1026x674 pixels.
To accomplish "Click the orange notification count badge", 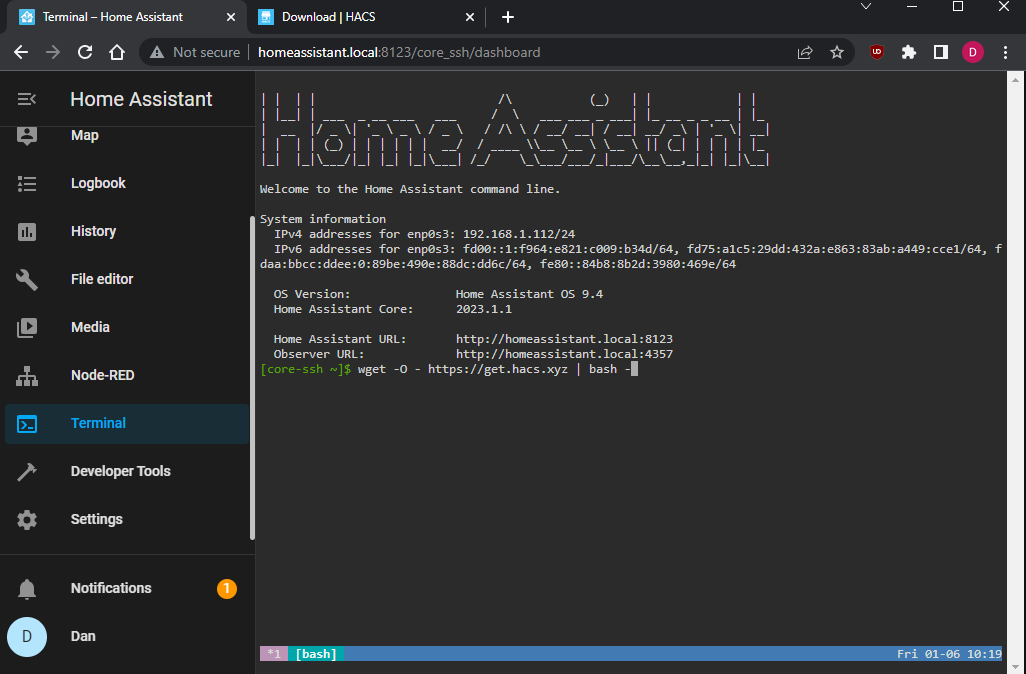I will 226,589.
